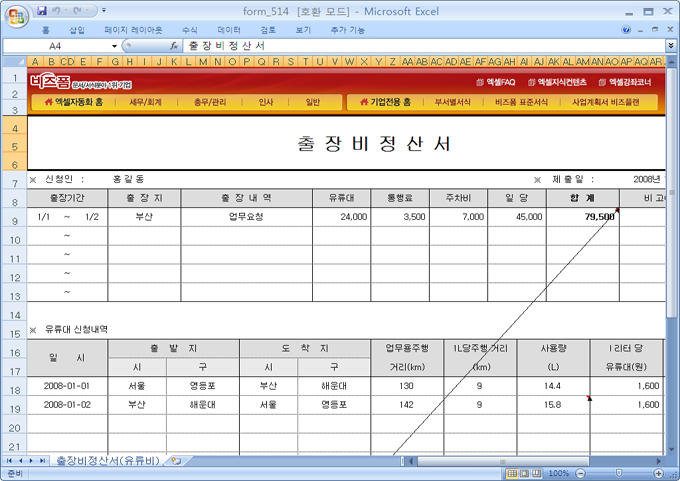Expand the formula bar
Screen dimensions: 680x481
671,46
